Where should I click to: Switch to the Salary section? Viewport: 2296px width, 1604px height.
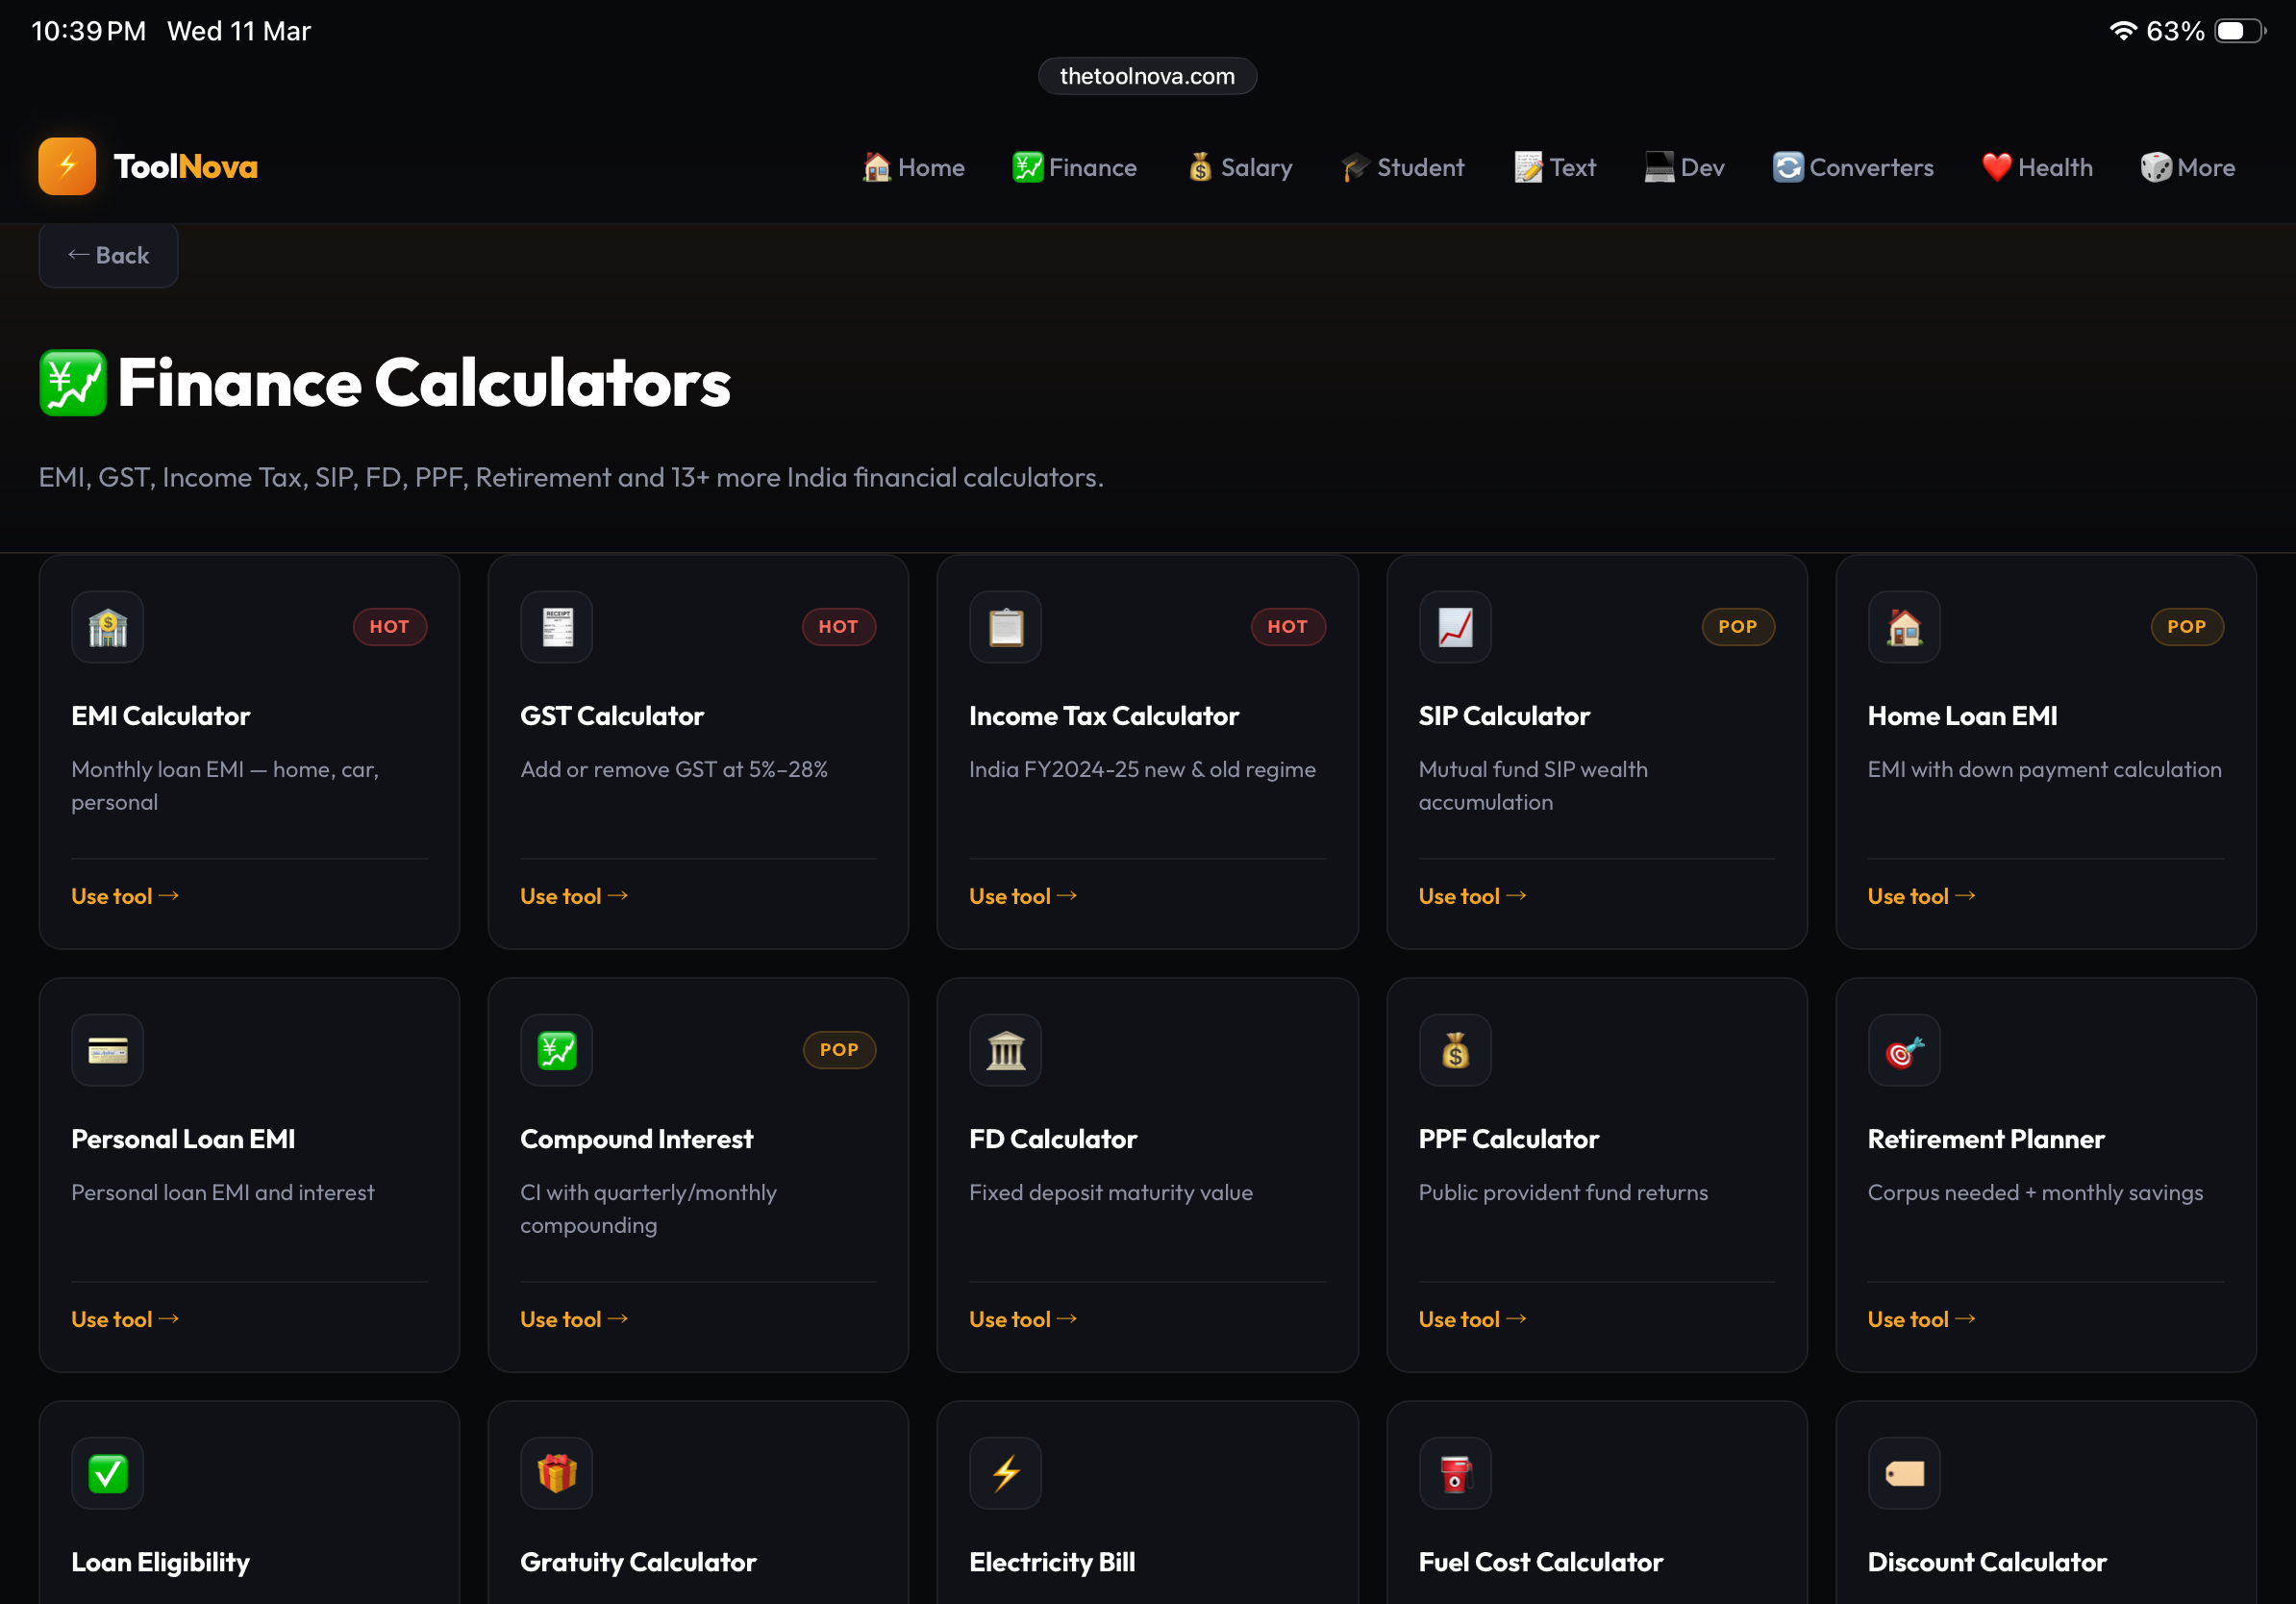click(1239, 167)
